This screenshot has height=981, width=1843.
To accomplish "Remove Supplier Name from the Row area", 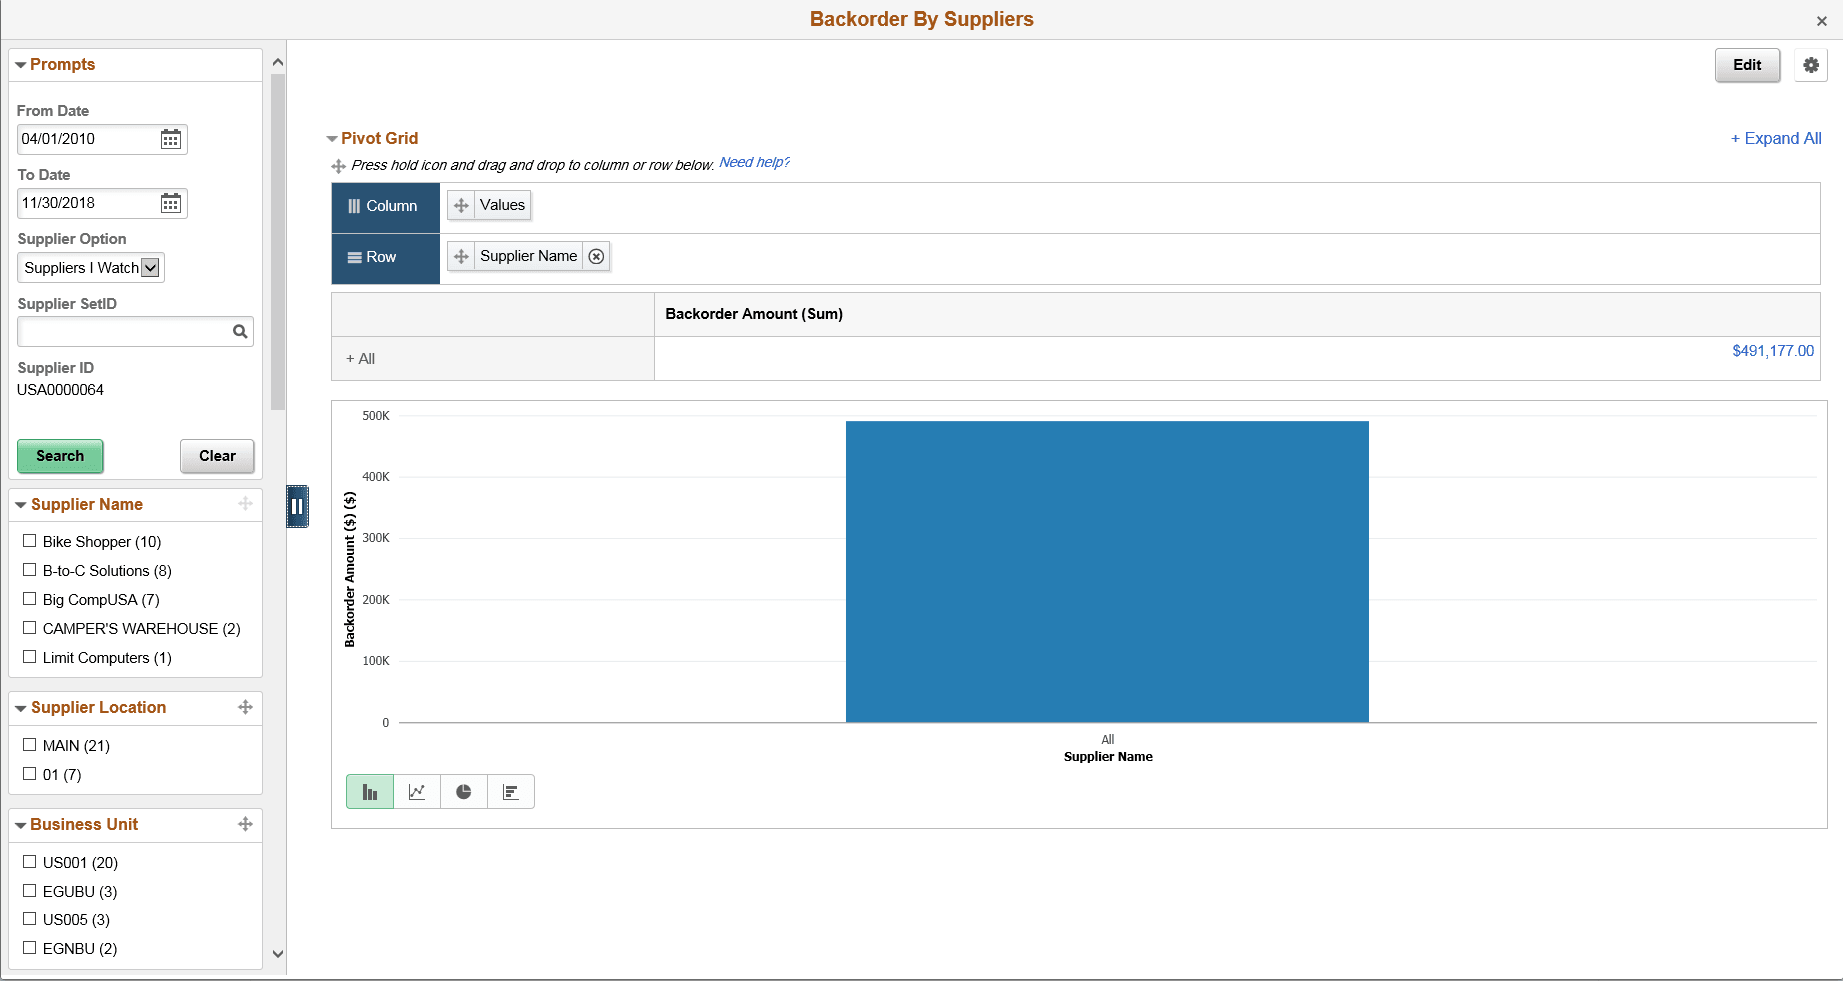I will 596,256.
